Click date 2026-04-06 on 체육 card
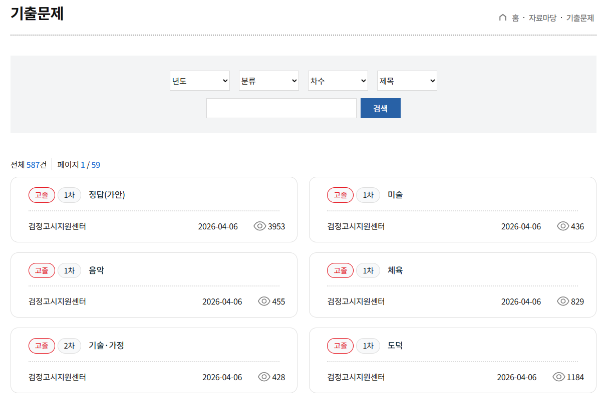 [521, 302]
